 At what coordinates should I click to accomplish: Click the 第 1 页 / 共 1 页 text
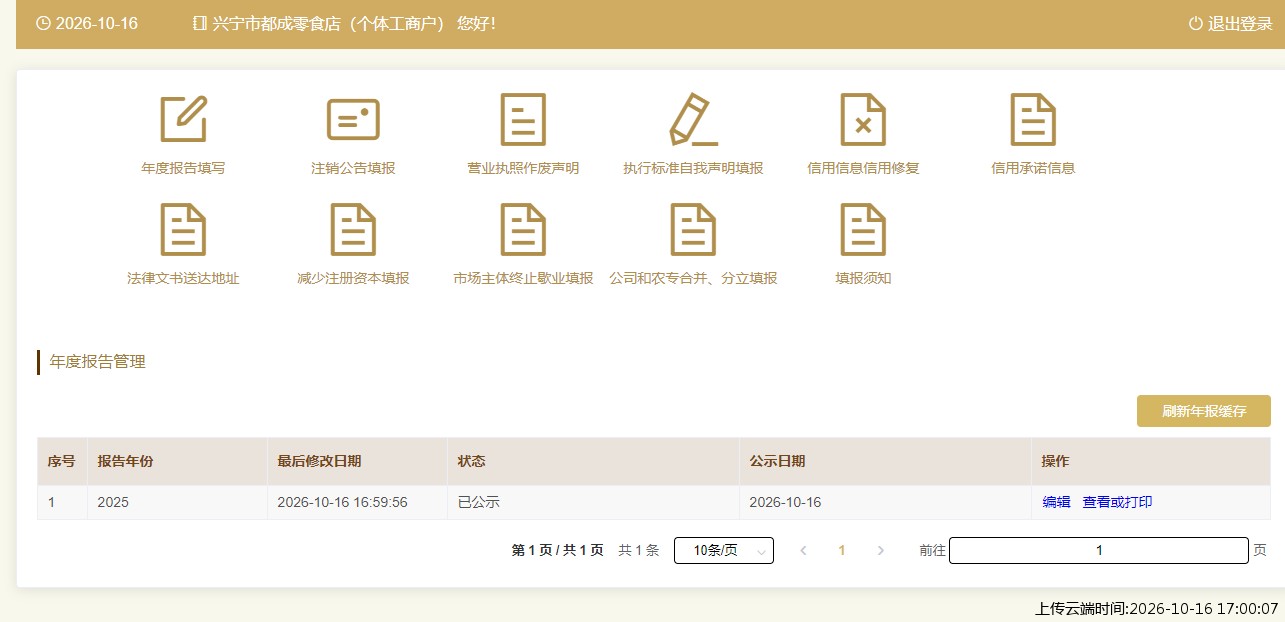click(557, 550)
